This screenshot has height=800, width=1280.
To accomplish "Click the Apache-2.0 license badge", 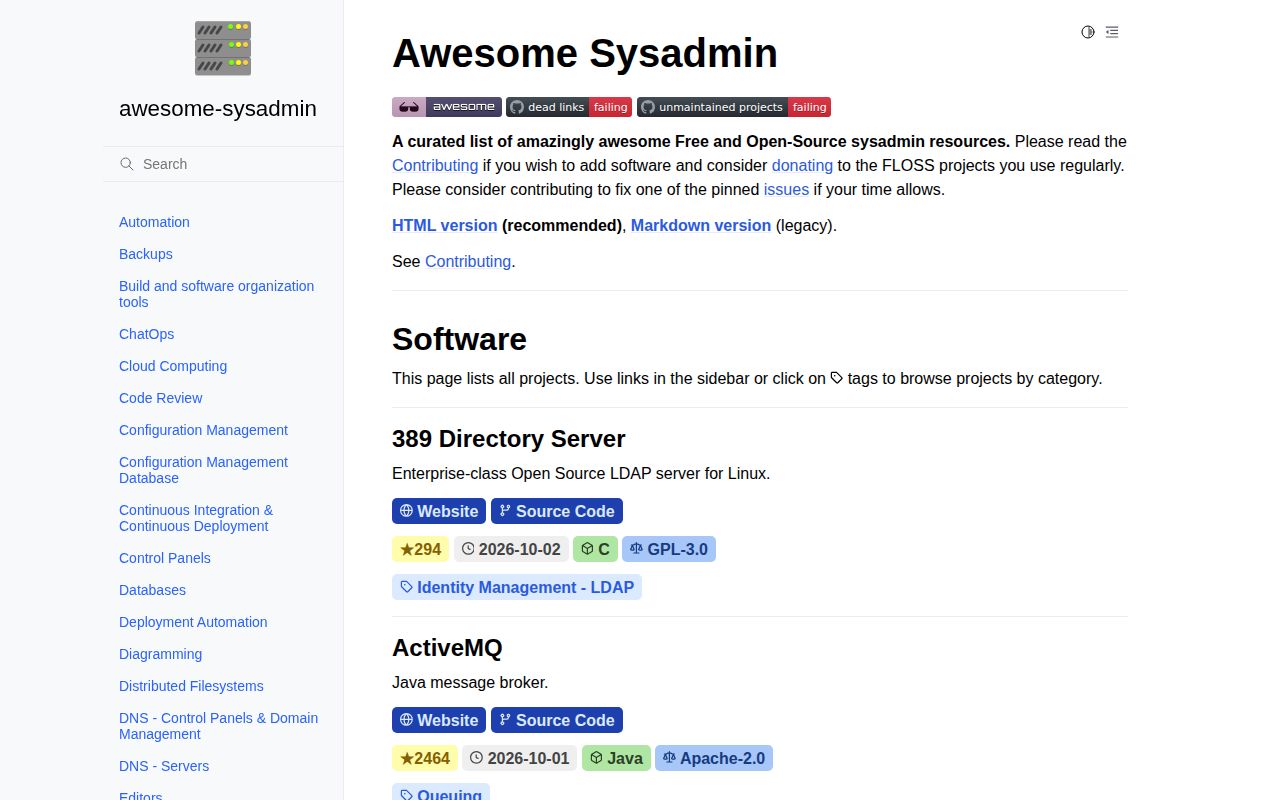I will [x=714, y=758].
